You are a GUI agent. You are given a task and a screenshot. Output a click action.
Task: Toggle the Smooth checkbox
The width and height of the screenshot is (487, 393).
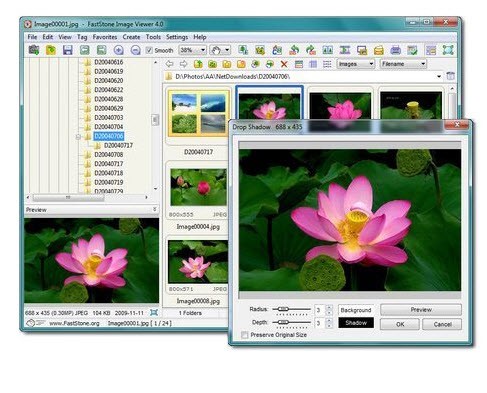(x=149, y=50)
